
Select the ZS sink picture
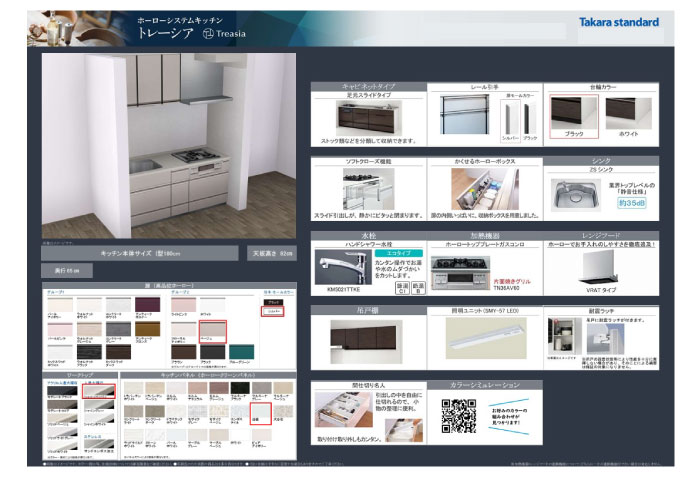573,193
